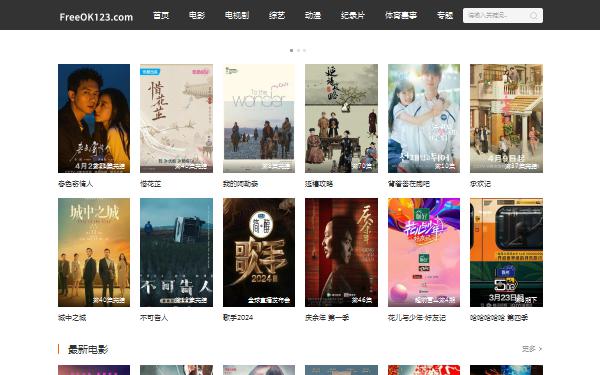
Task: Select the third carousel indicator dot
Action: click(304, 51)
